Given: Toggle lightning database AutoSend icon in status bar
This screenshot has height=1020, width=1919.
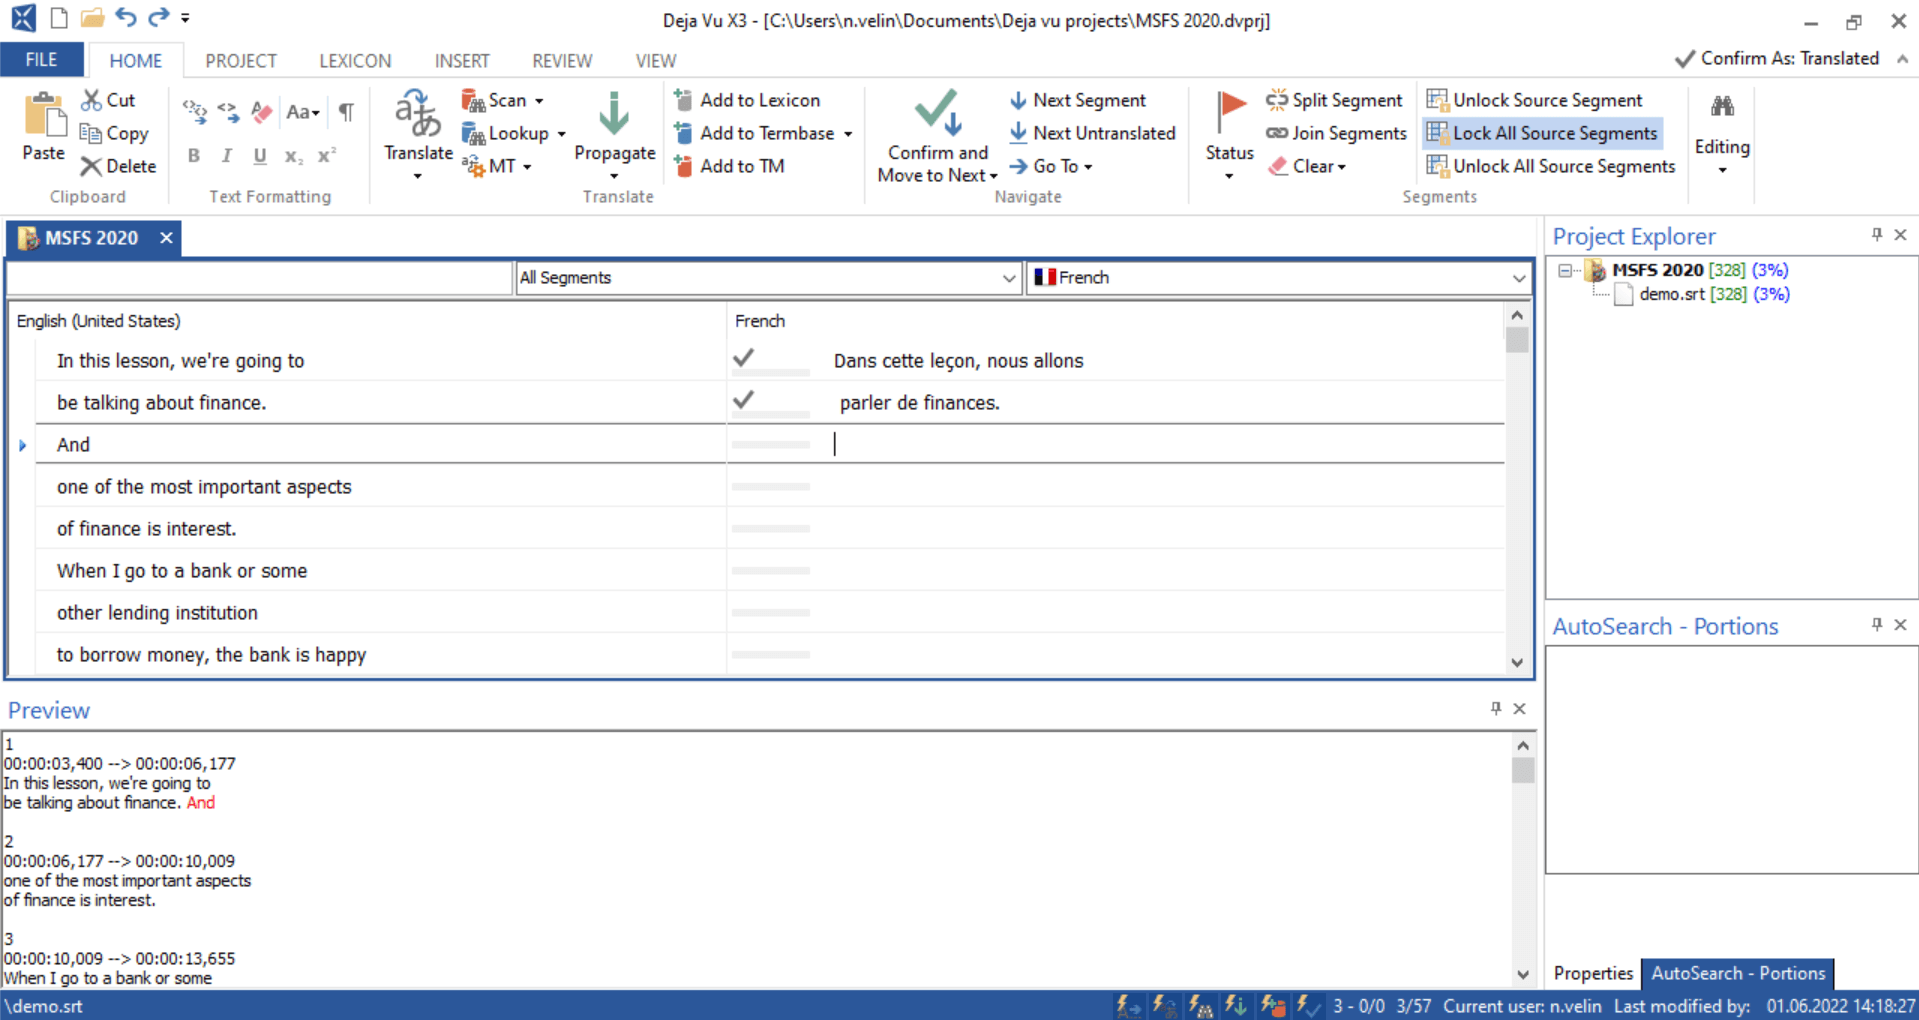Looking at the screenshot, I should (x=1272, y=1006).
